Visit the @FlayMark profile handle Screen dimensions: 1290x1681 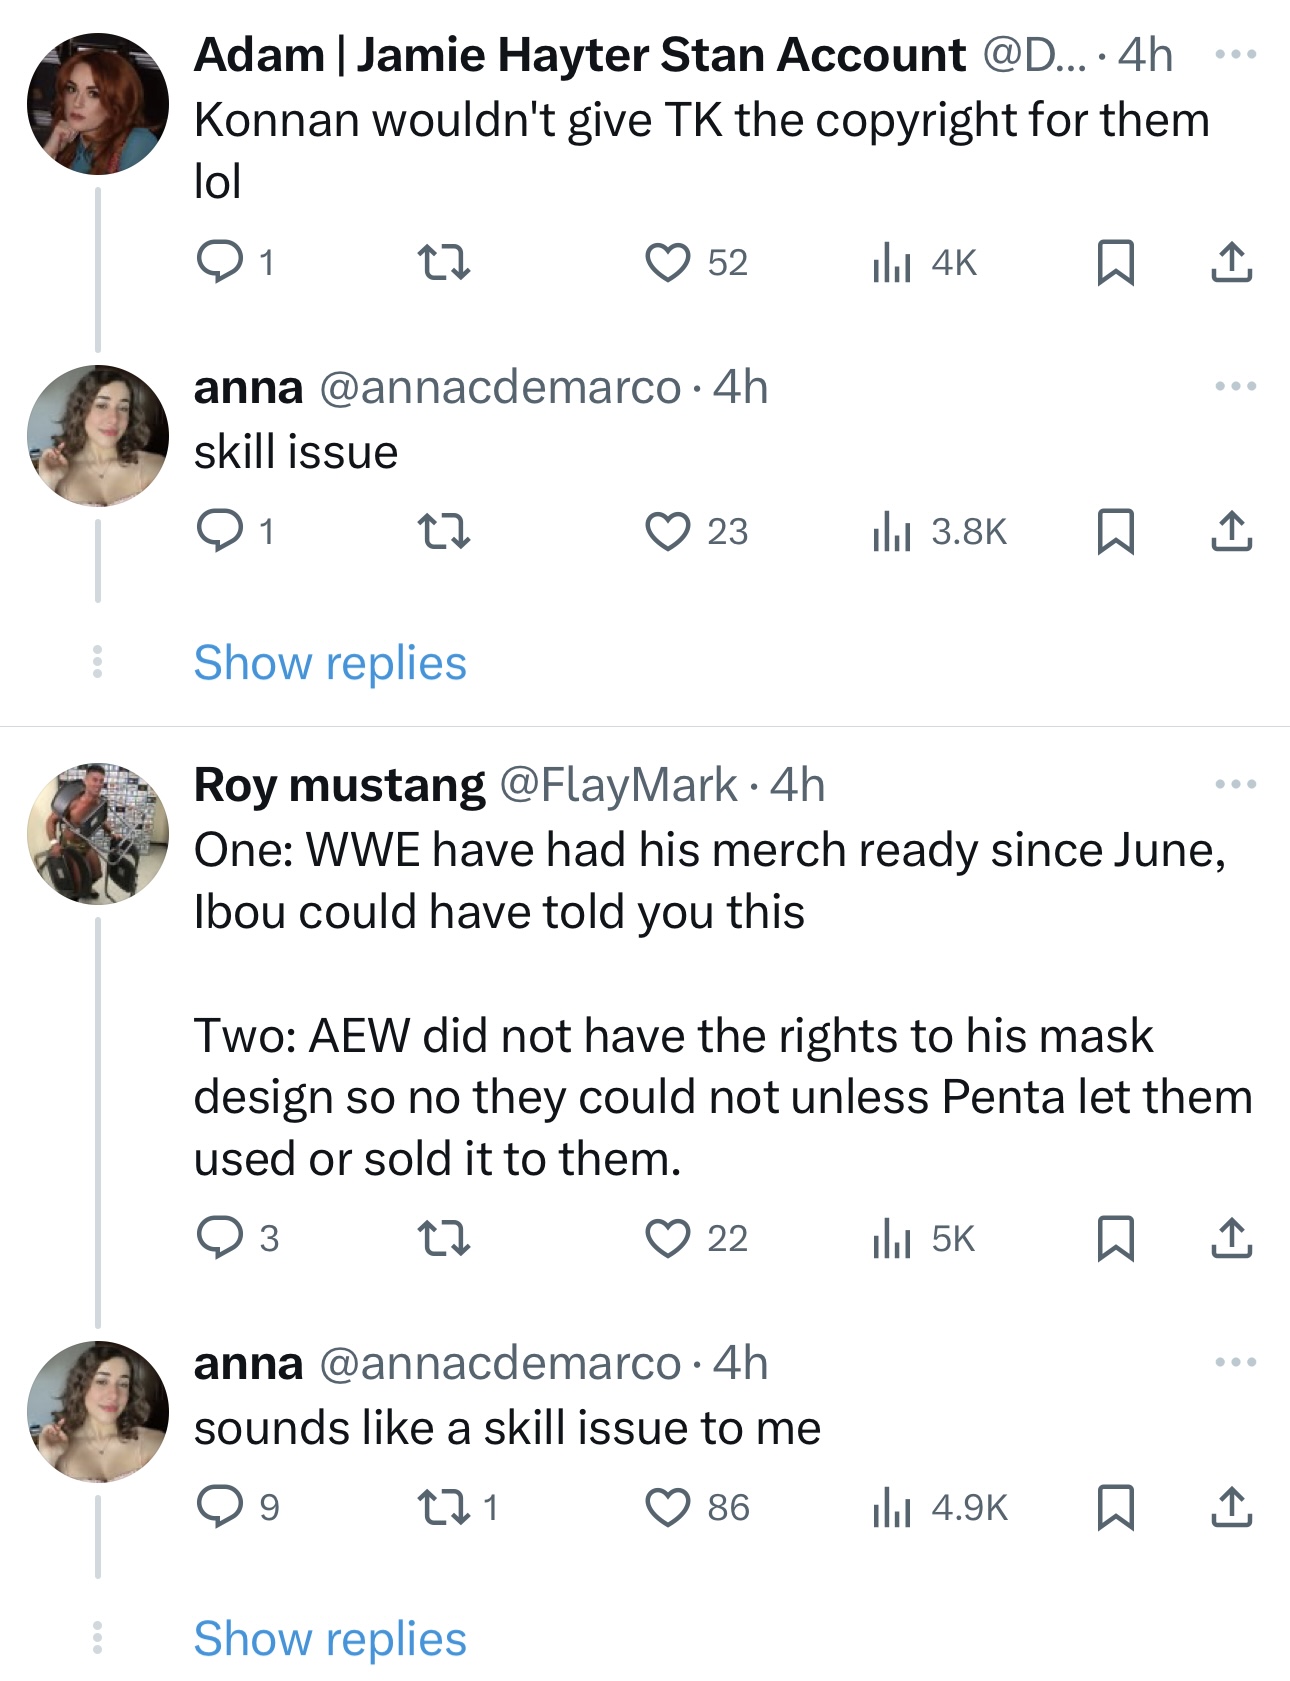tap(617, 785)
